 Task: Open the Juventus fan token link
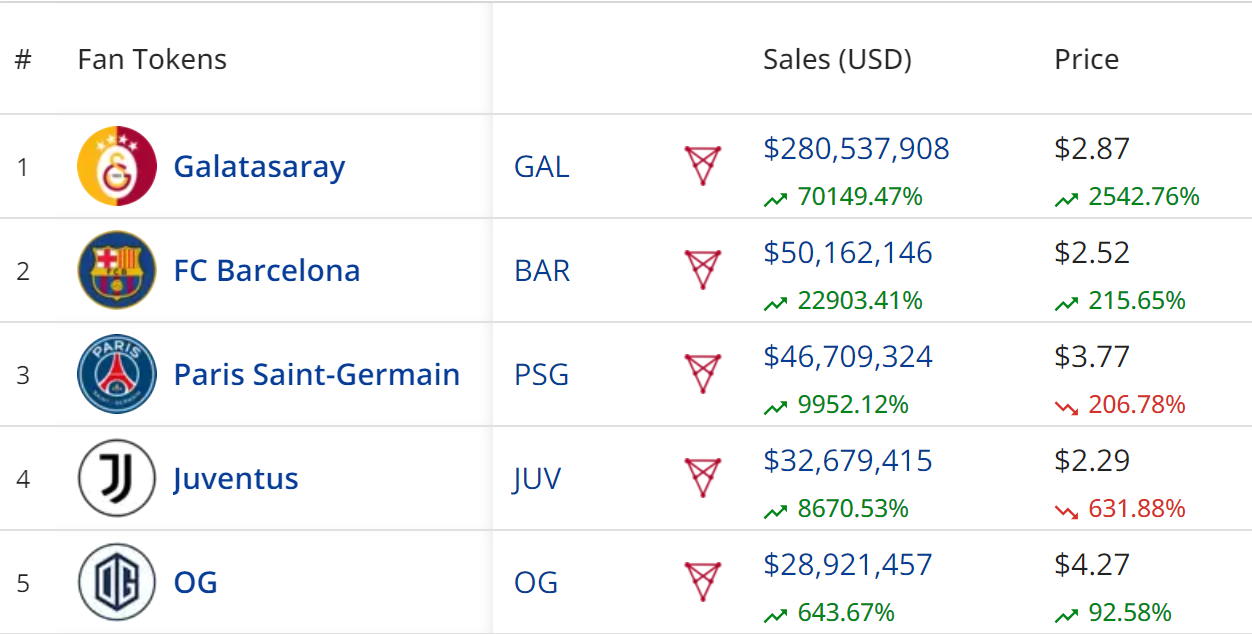[235, 478]
